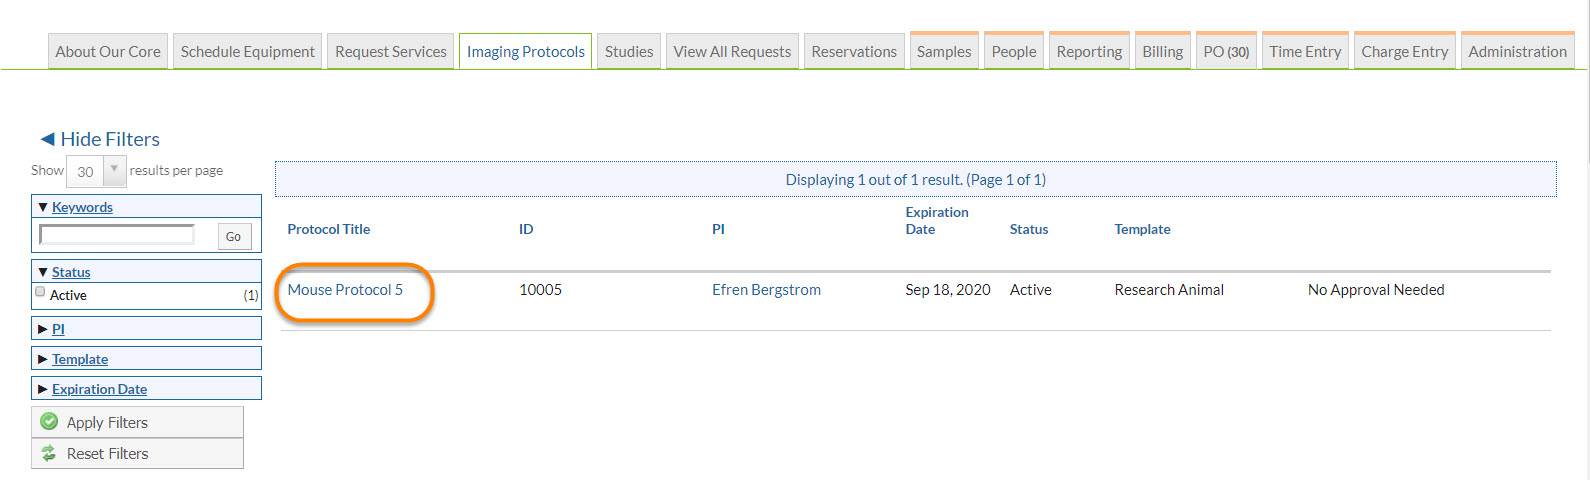
Task: Toggle the Active status checkbox
Action: point(41,292)
